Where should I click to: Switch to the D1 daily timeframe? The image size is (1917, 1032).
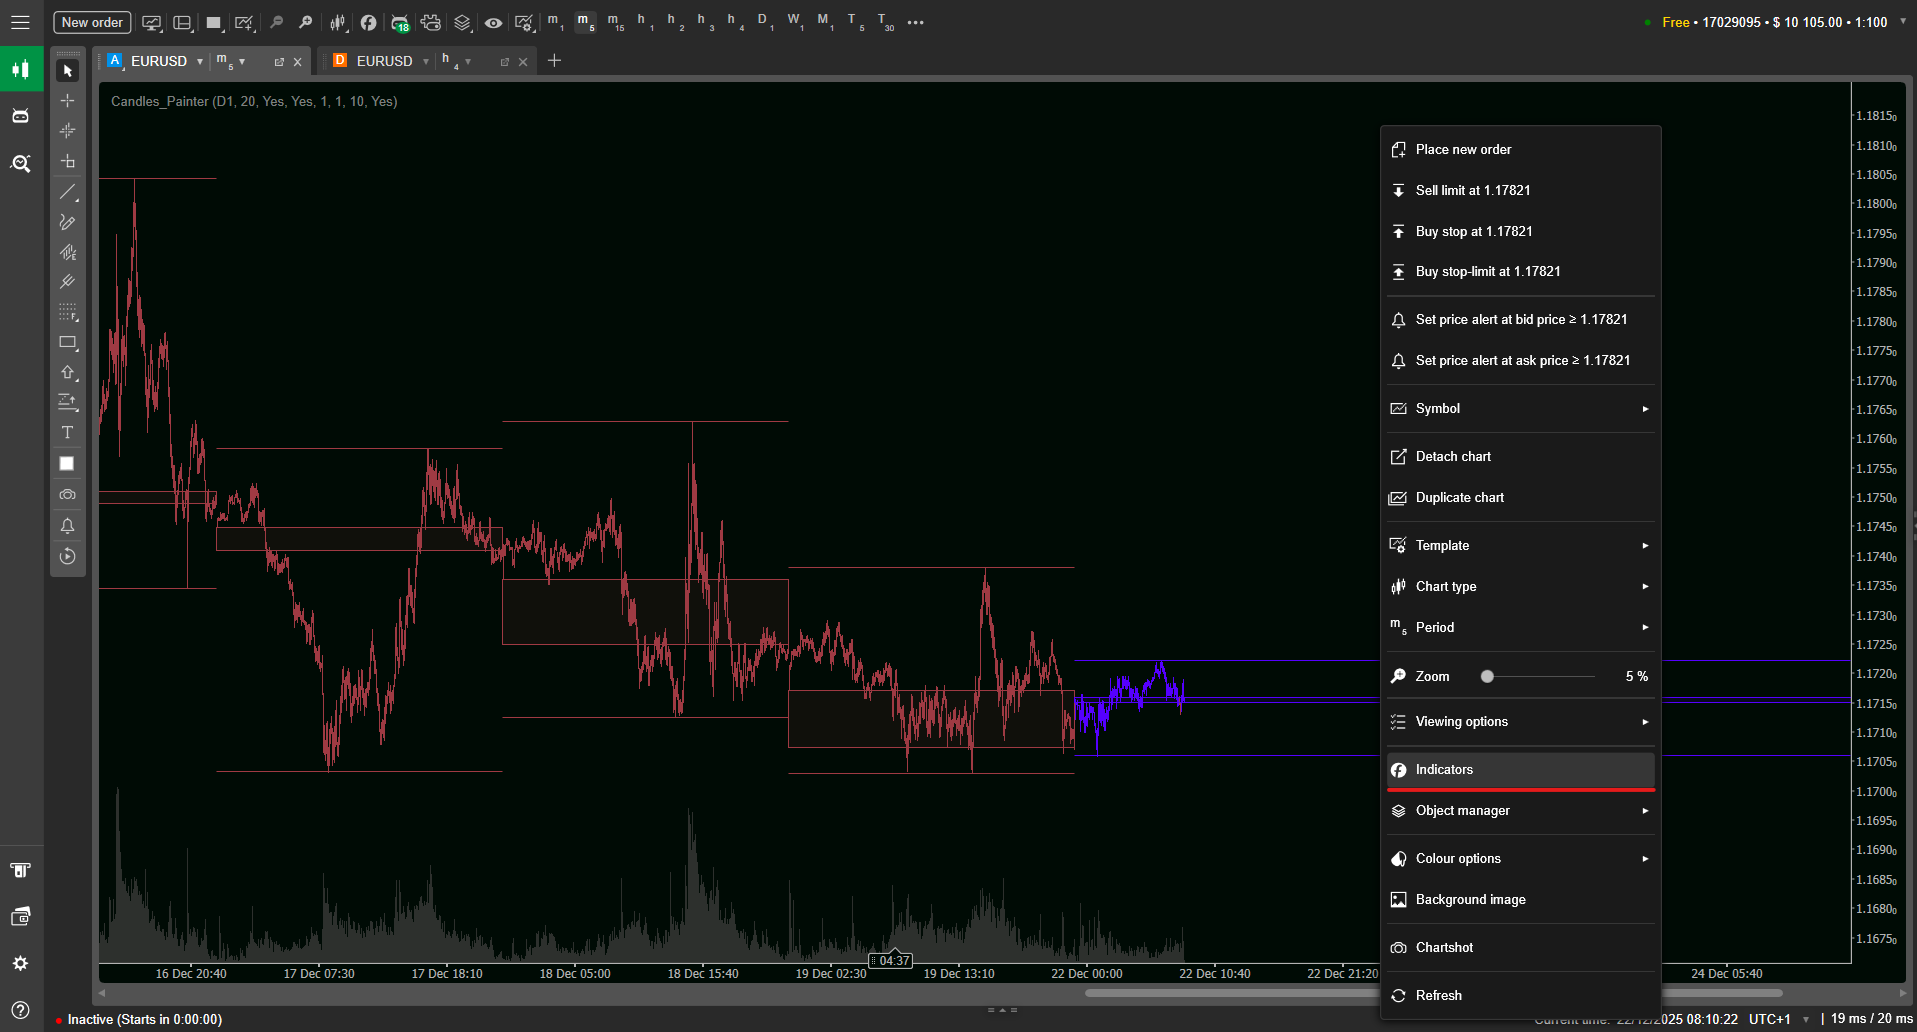click(x=764, y=22)
